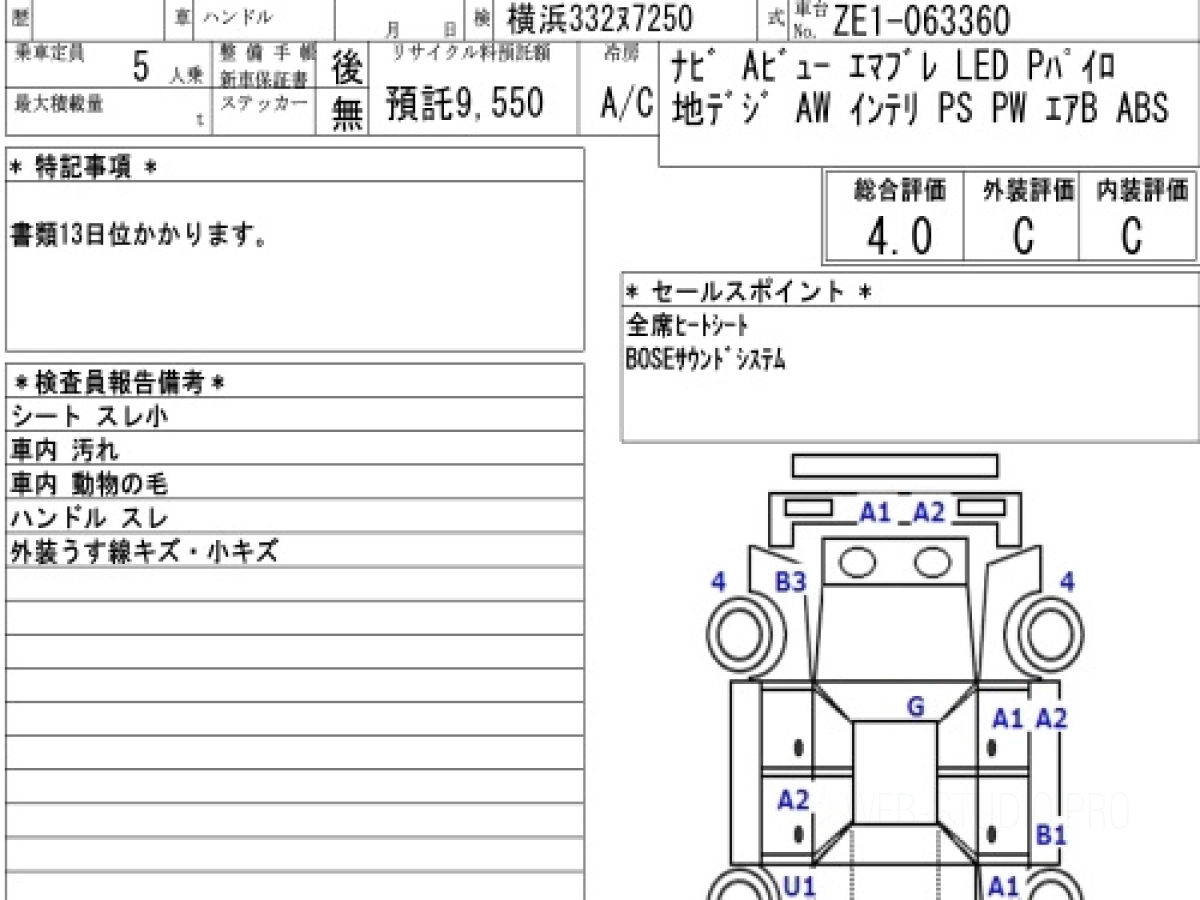The width and height of the screenshot is (1200, 900).
Task: Select the row 外装うす線キズ・小キズ
Action: coord(295,551)
